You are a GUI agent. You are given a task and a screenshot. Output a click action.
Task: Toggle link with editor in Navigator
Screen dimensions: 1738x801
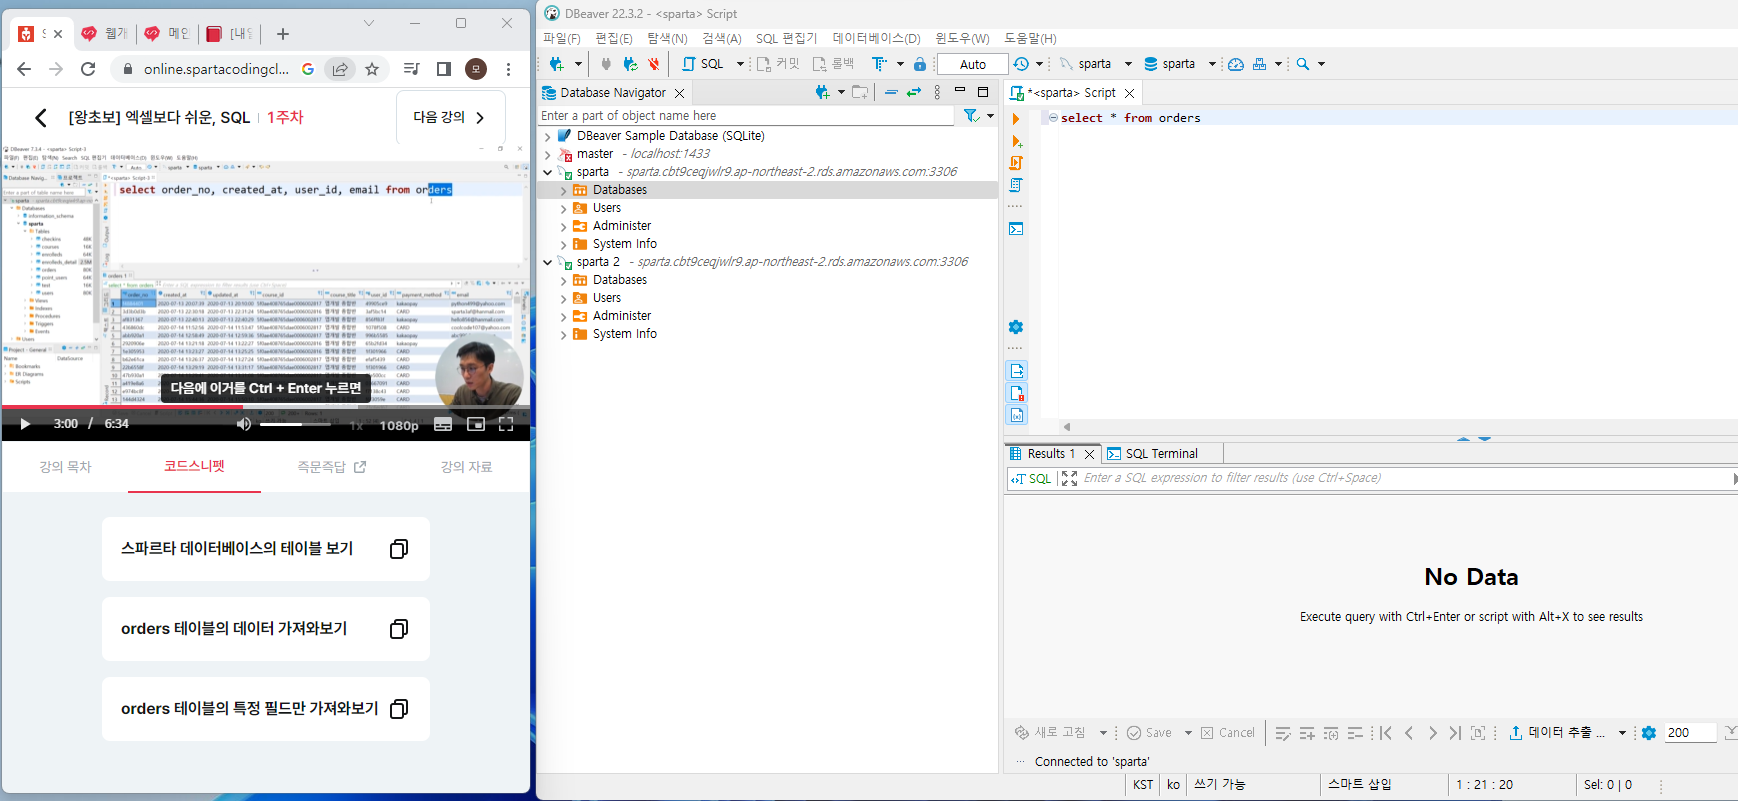(x=914, y=92)
